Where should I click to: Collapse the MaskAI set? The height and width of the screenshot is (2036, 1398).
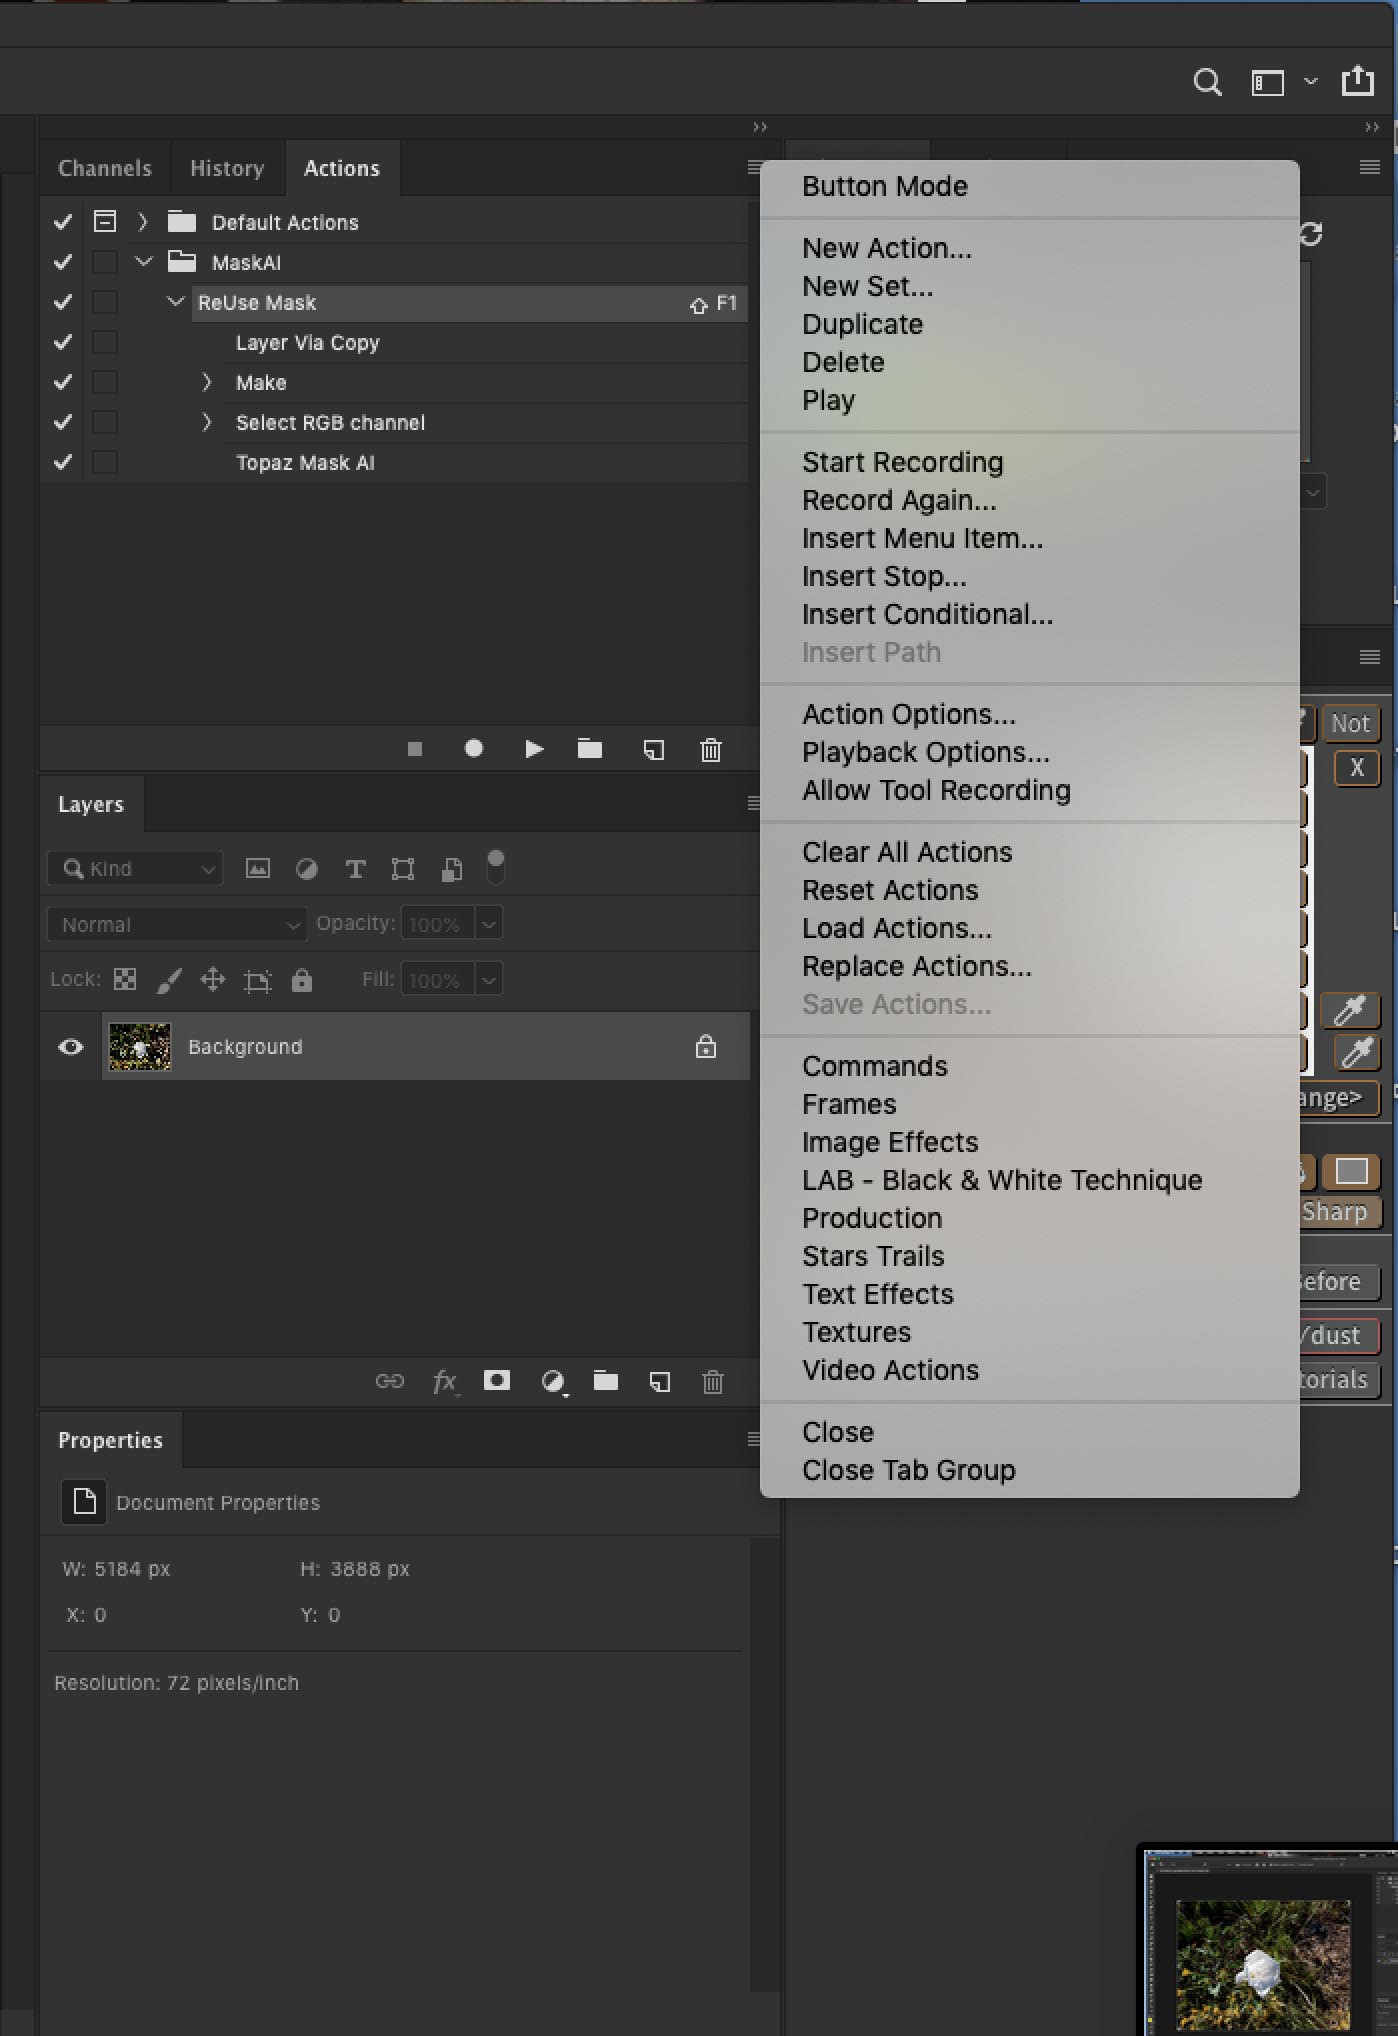144,262
